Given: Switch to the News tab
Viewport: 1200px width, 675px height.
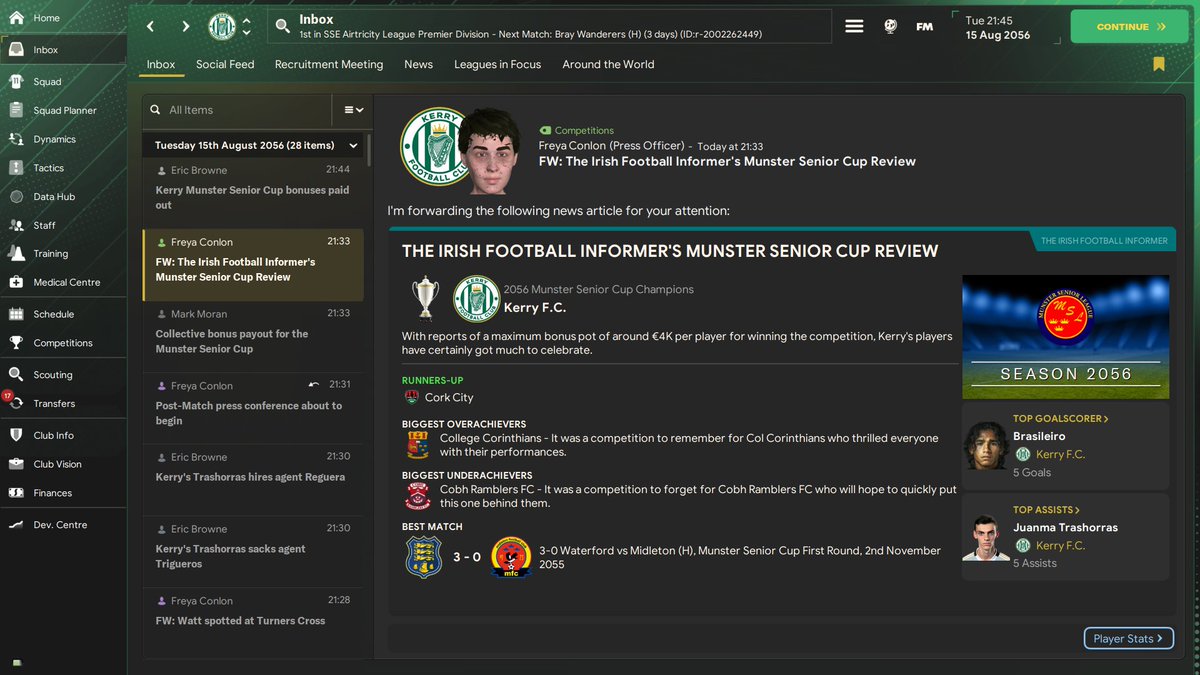Looking at the screenshot, I should 418,64.
